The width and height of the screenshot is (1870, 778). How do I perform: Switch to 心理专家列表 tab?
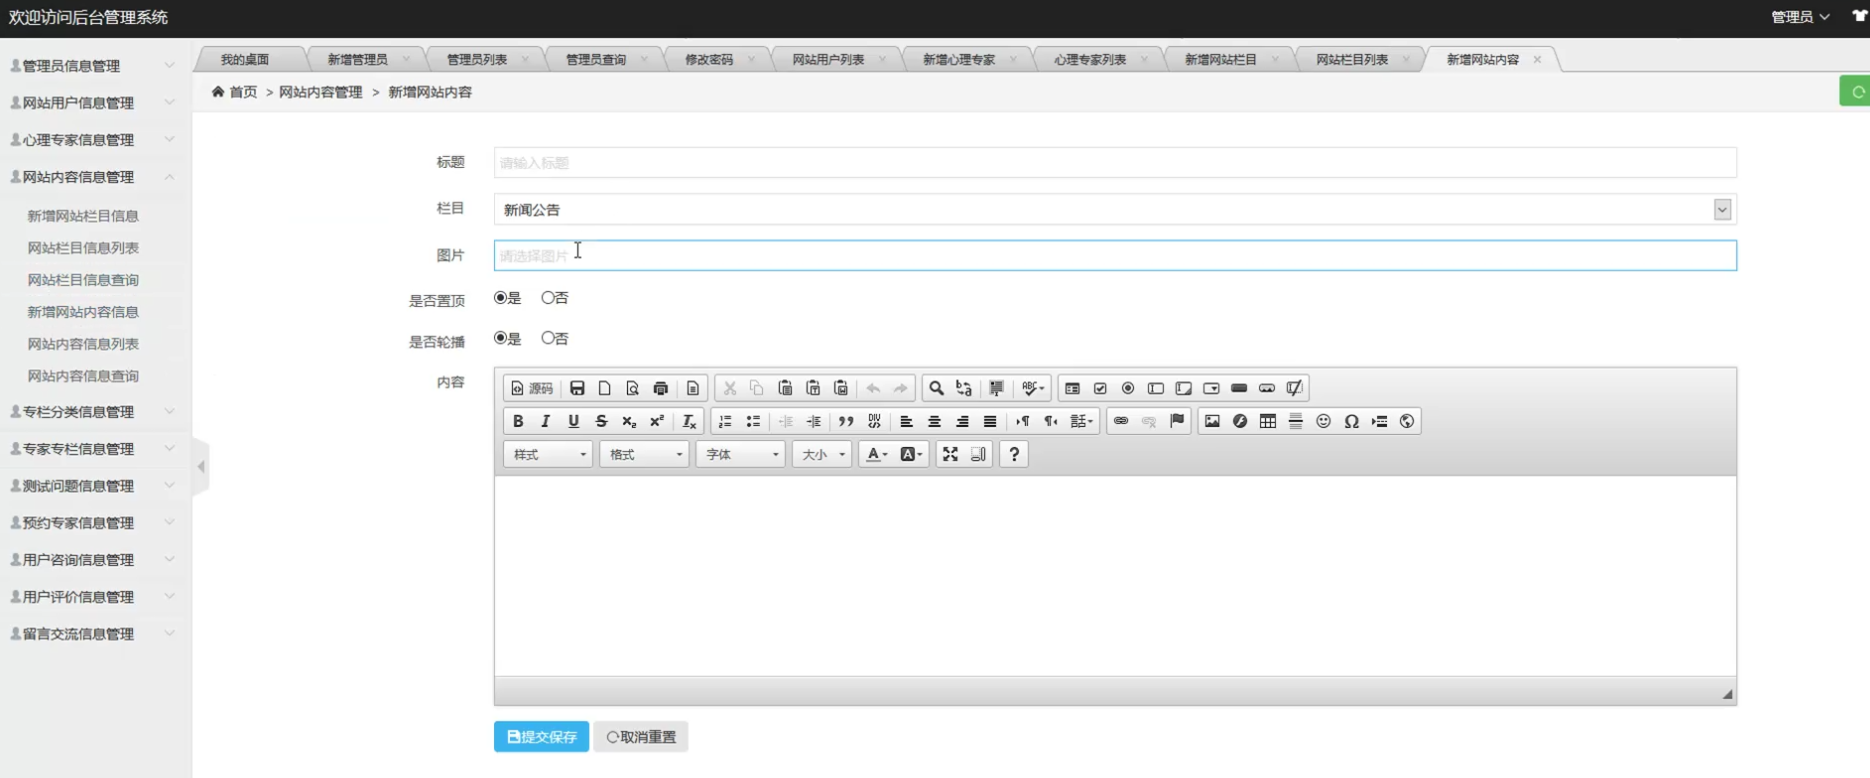[1090, 59]
